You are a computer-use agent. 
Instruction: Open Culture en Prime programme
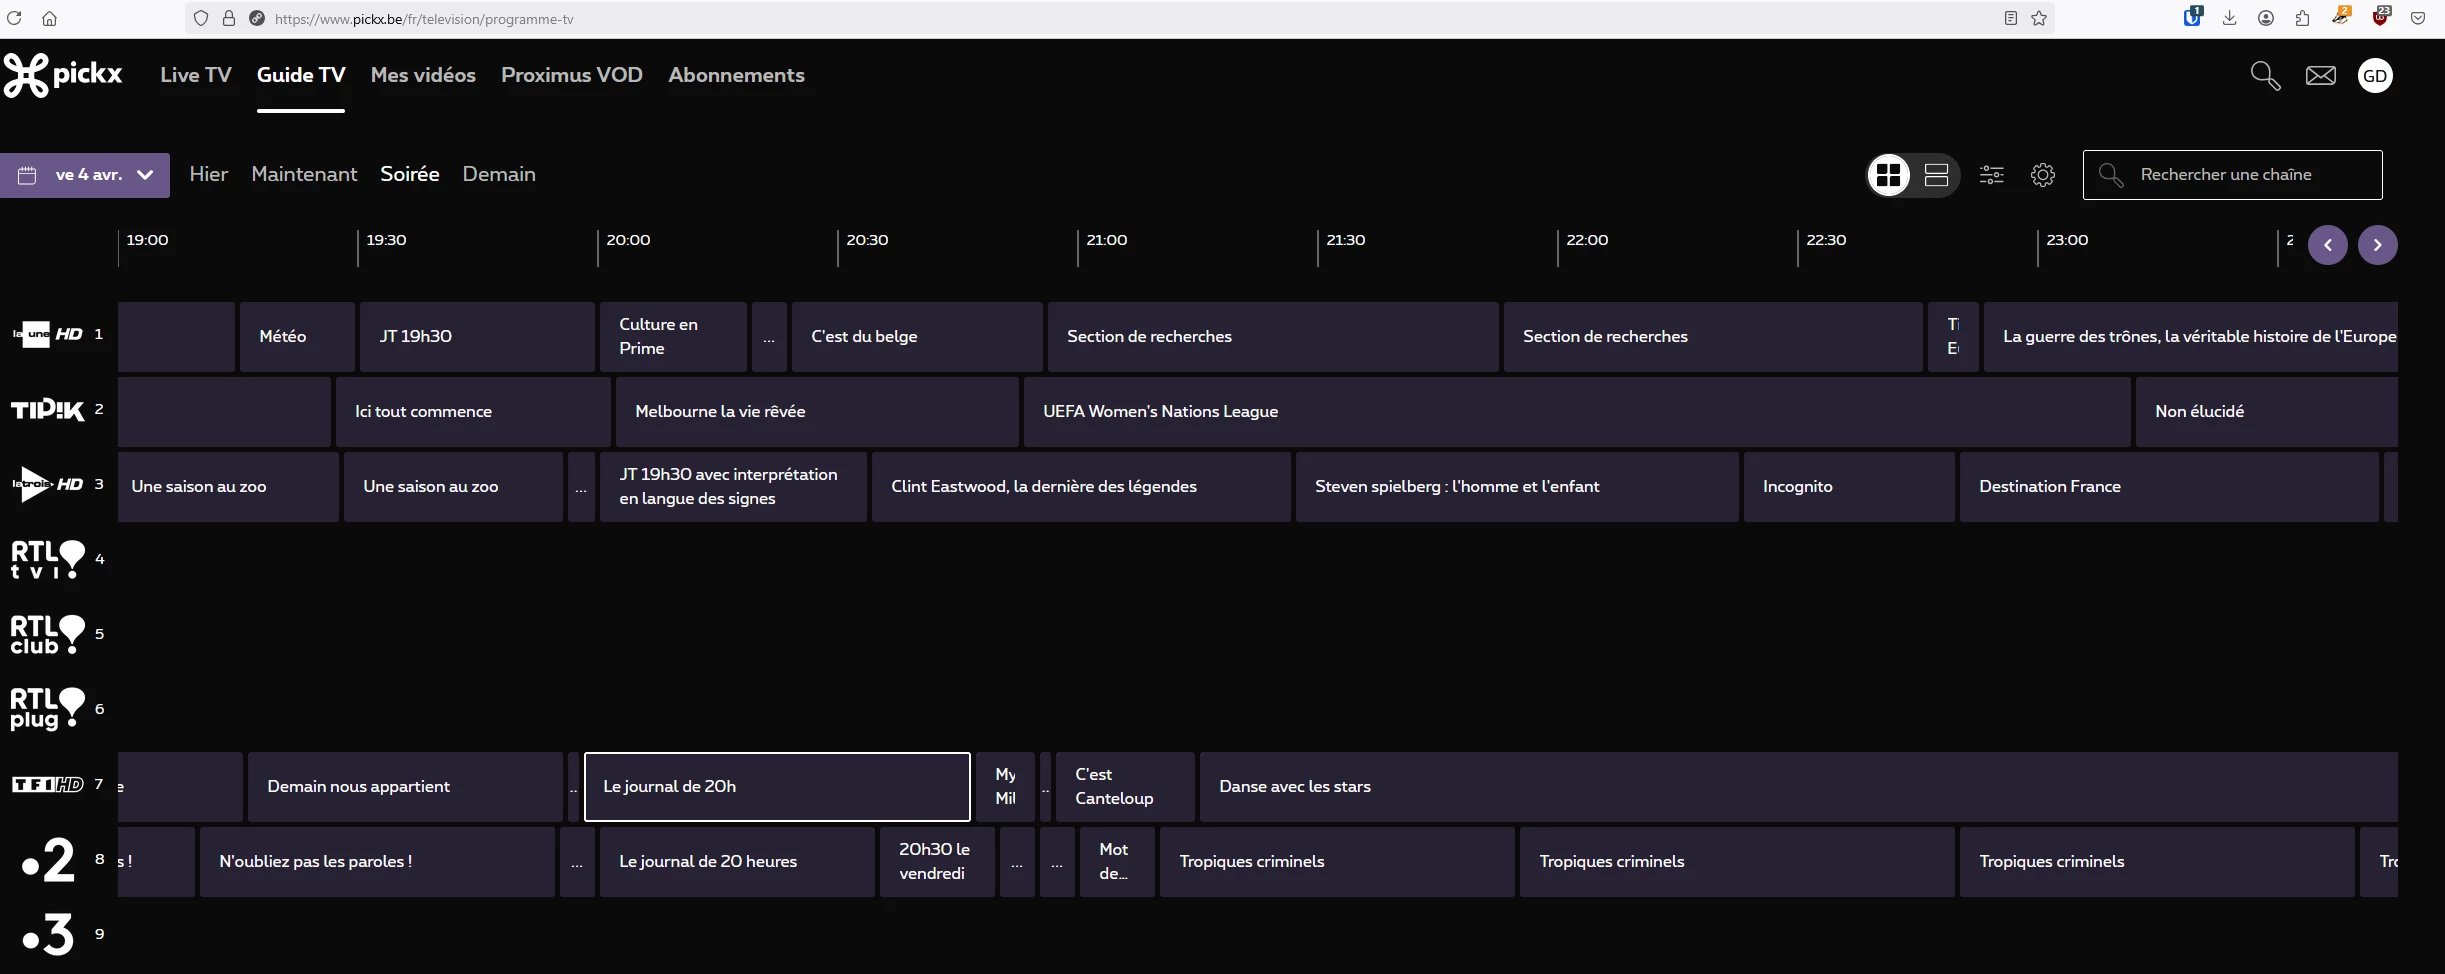coord(673,337)
